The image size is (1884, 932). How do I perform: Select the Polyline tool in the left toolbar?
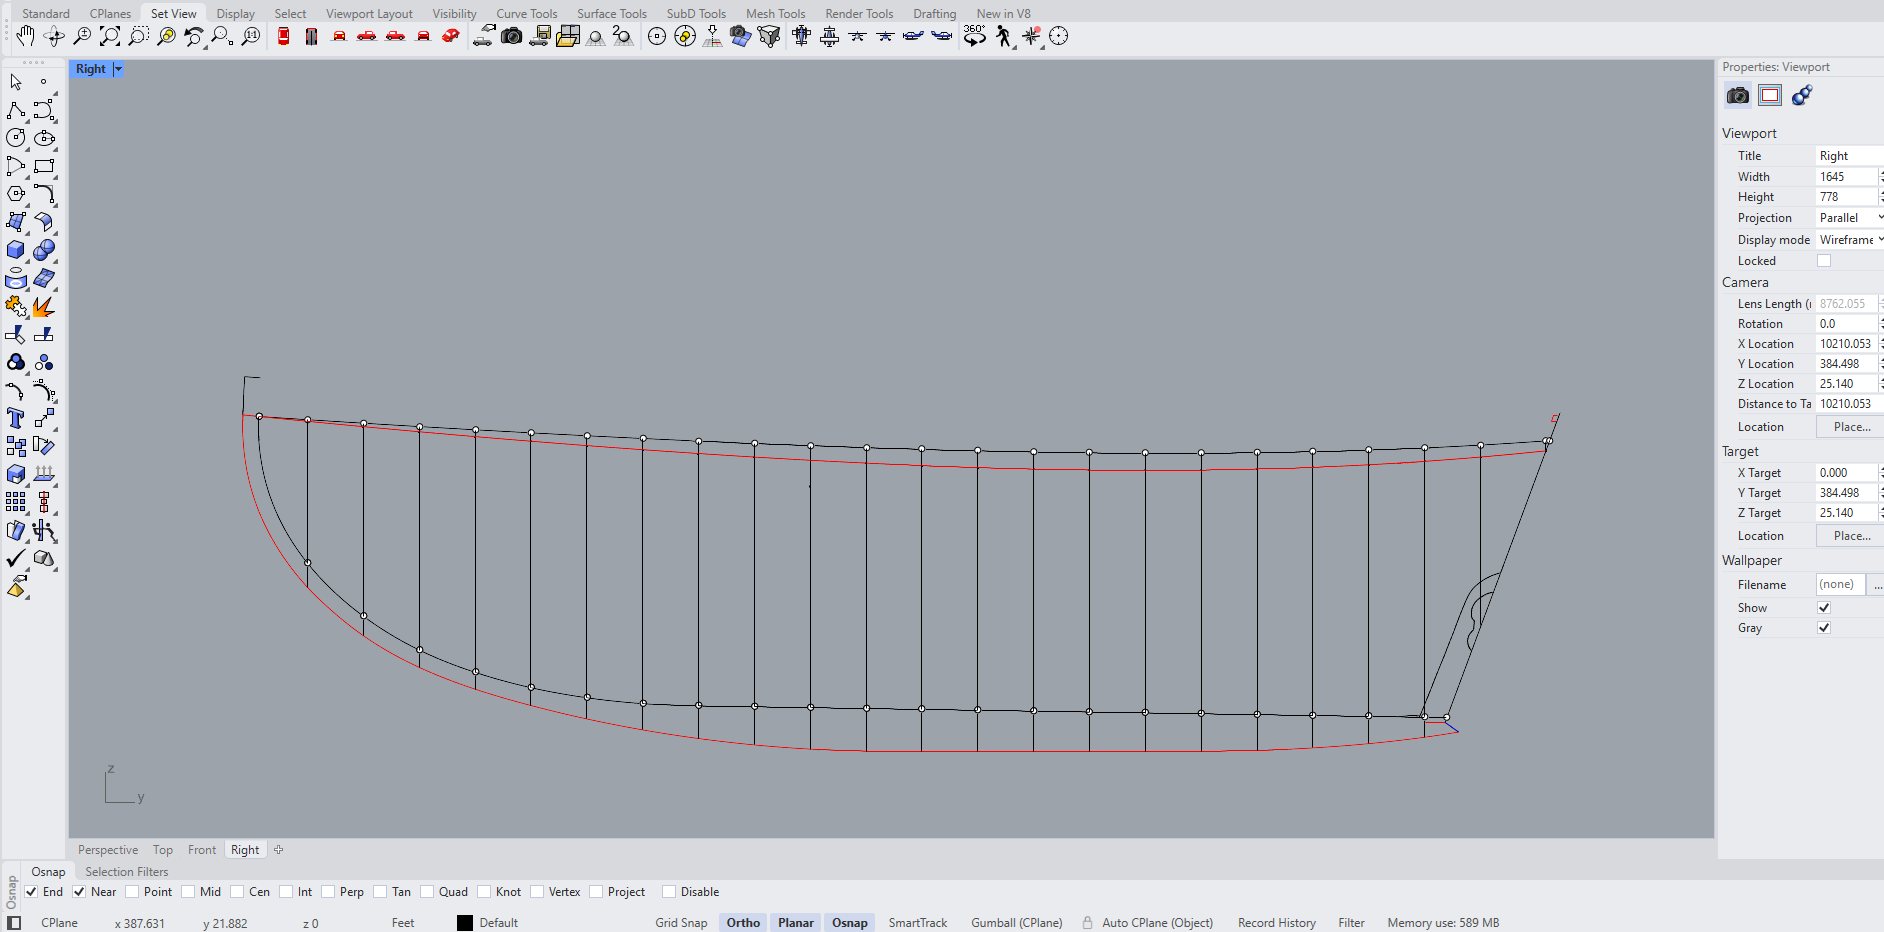pyautogui.click(x=16, y=110)
